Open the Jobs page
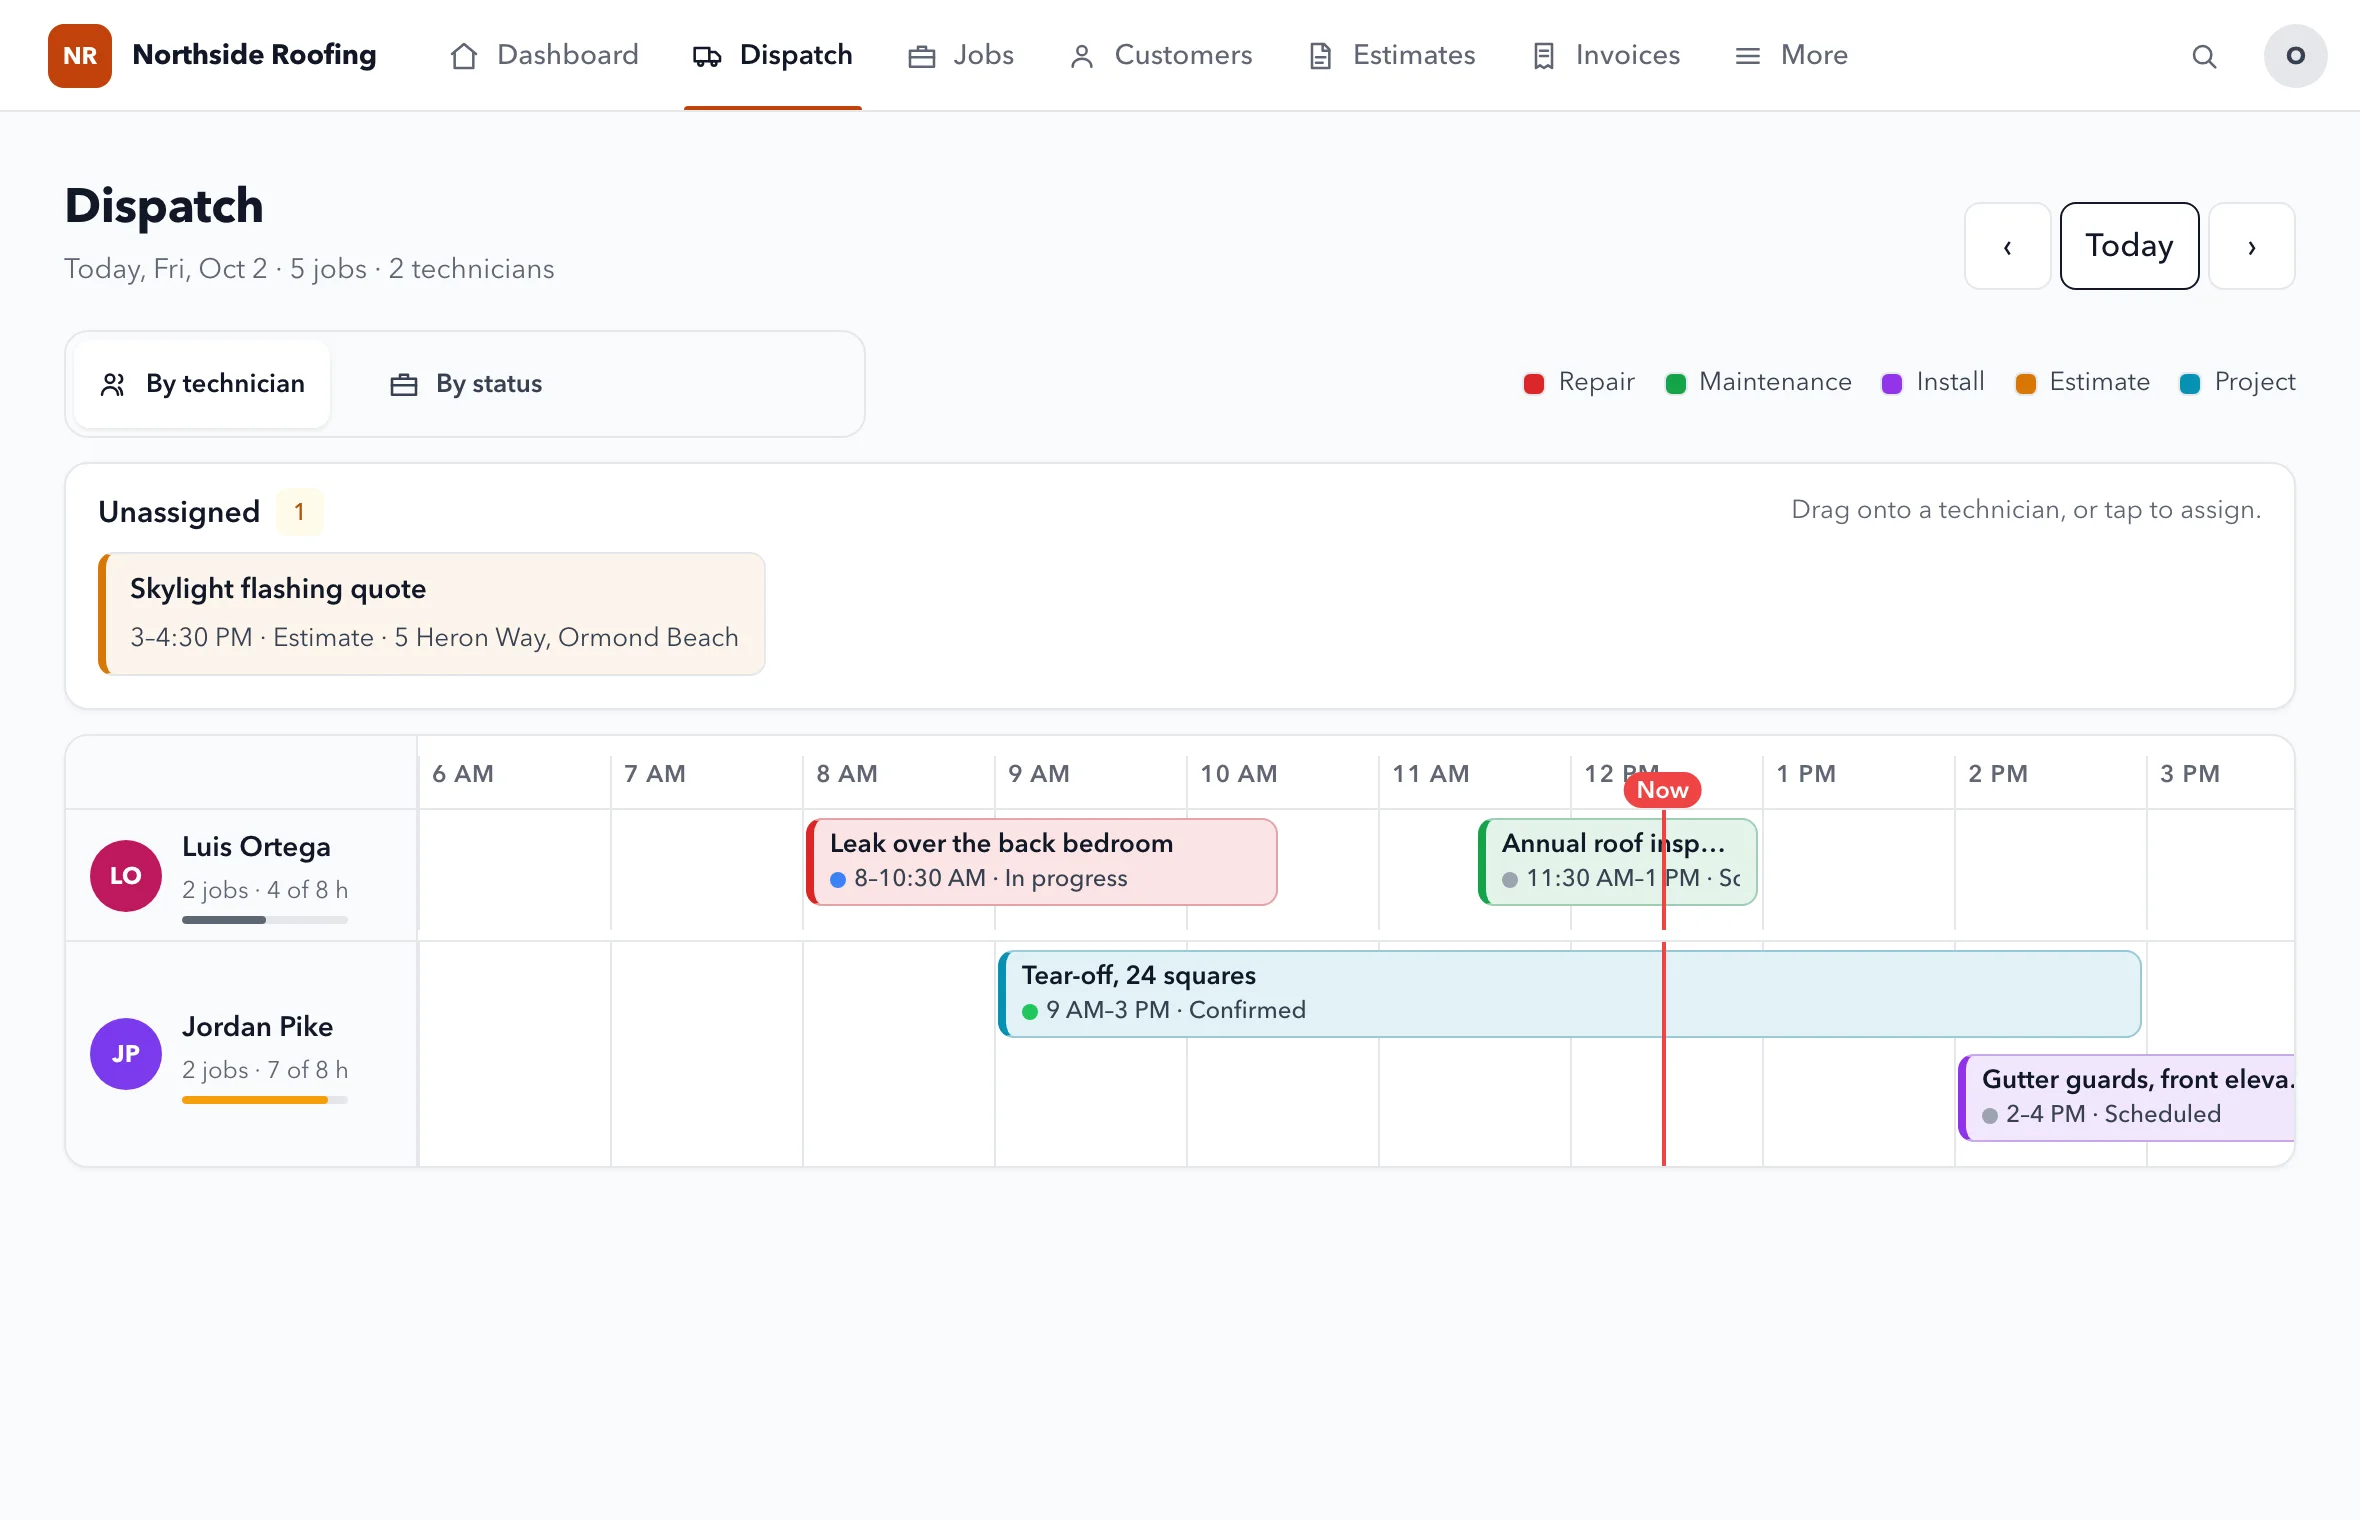 (x=961, y=56)
